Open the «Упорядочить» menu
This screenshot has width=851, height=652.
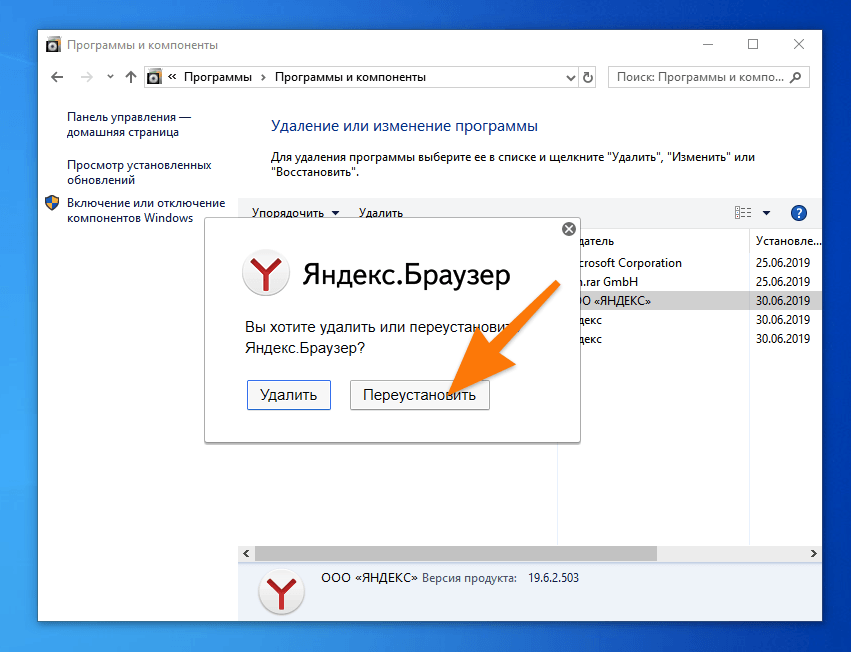point(295,213)
